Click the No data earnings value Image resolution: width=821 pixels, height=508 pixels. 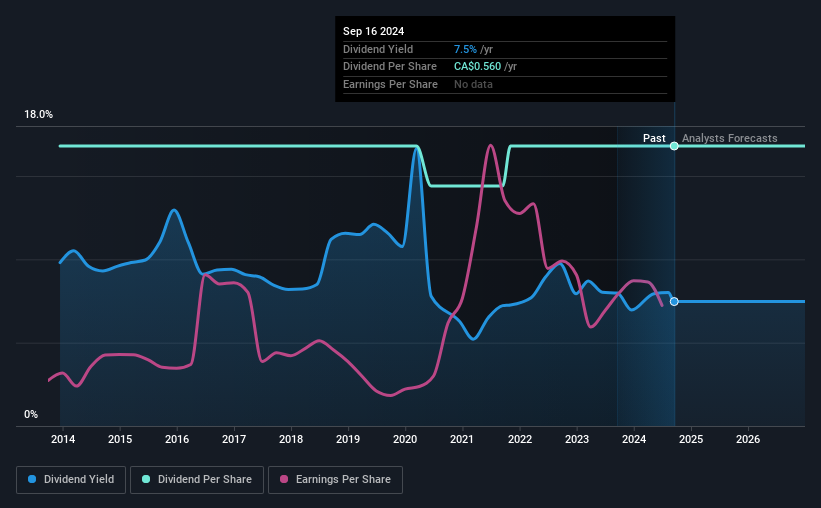coord(473,84)
